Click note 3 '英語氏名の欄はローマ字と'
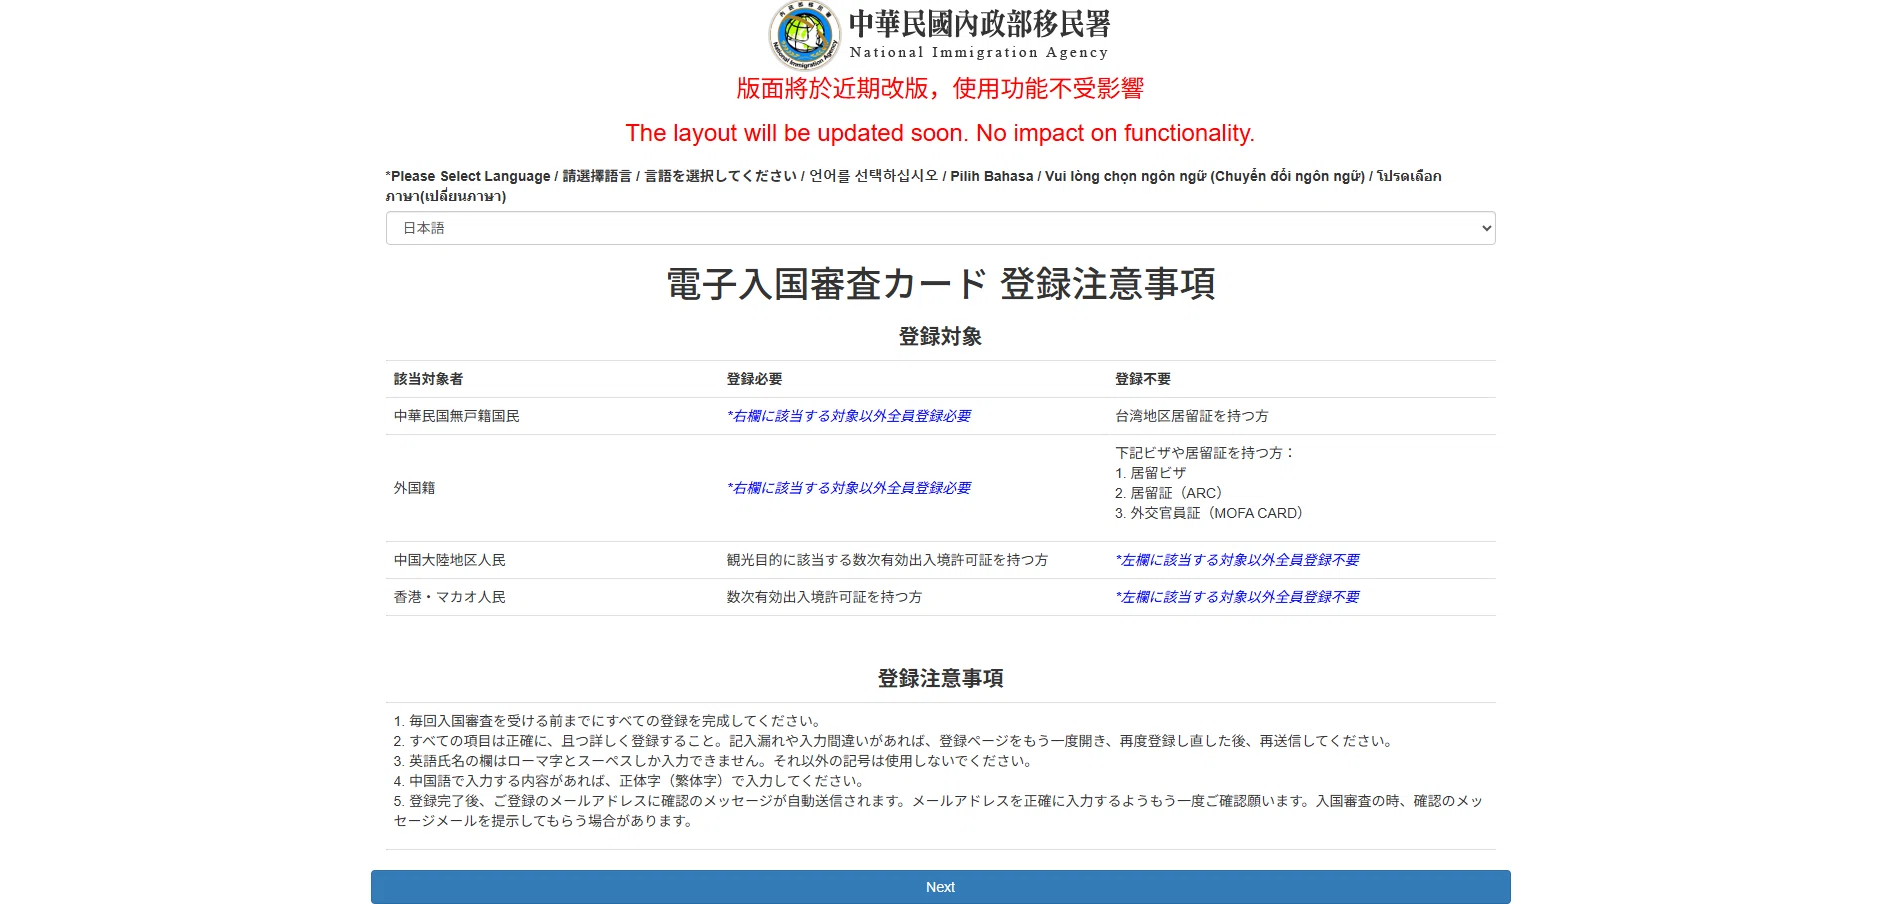This screenshot has height=904, width=1880. (714, 761)
